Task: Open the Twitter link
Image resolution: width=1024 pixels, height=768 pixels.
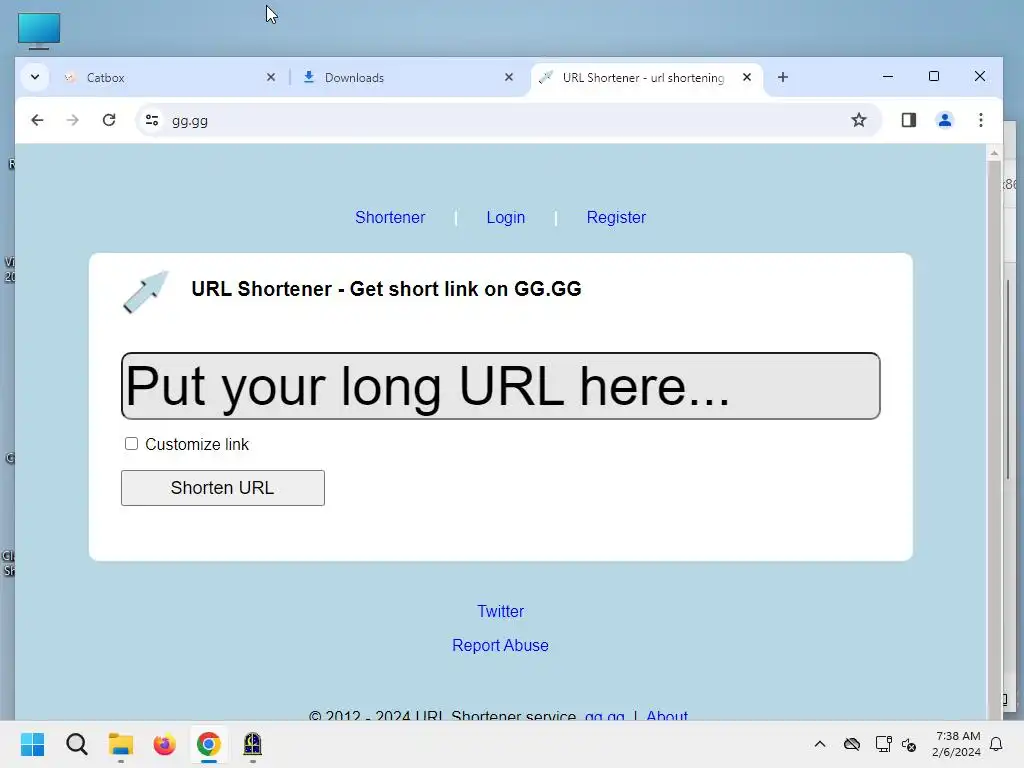Action: coord(500,611)
